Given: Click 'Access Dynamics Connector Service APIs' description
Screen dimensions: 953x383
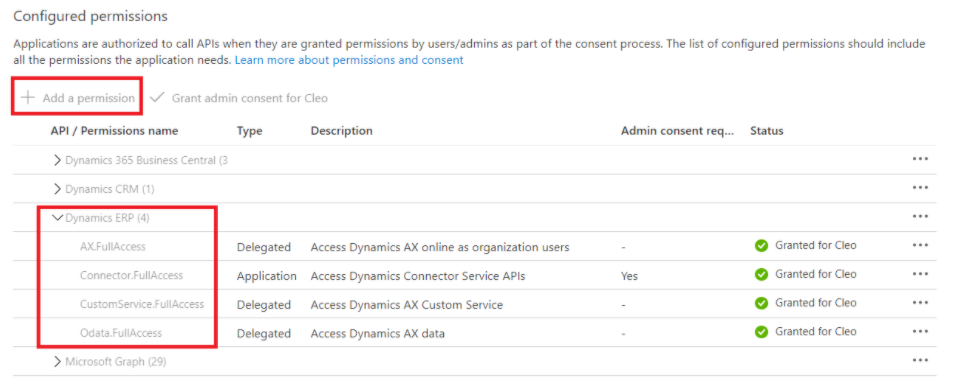Looking at the screenshot, I should (418, 275).
